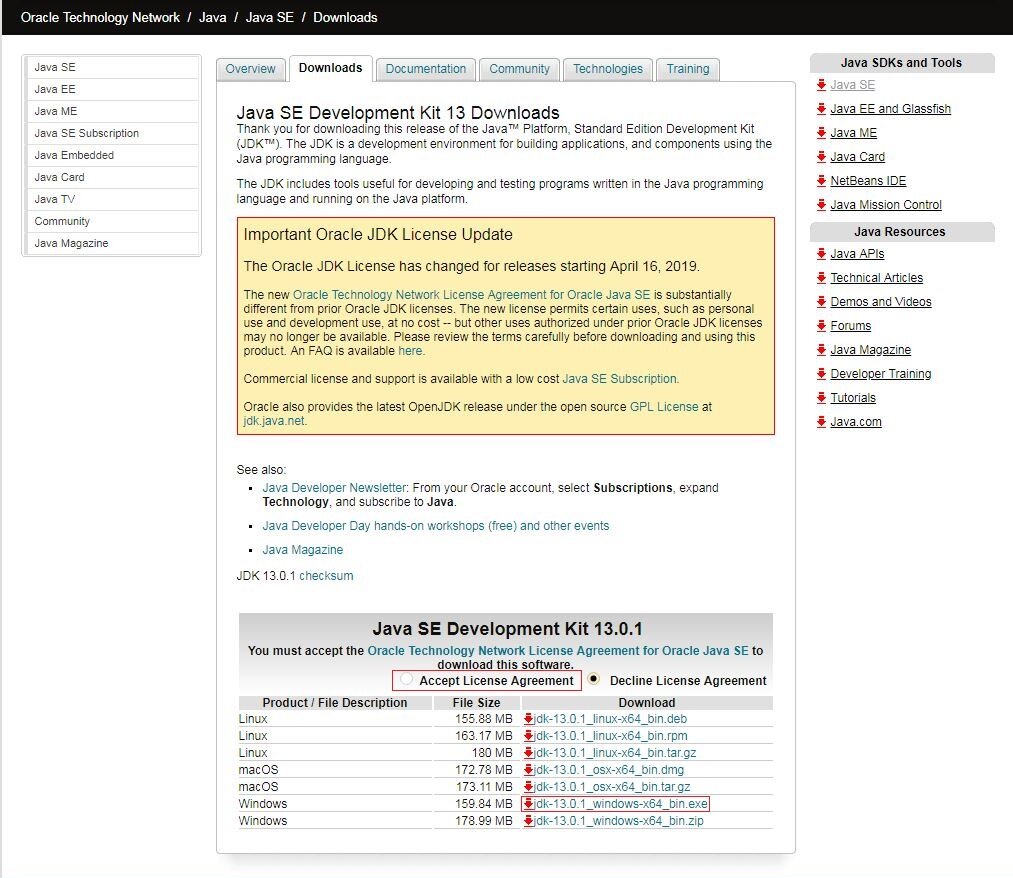Click the red download icon beside Java SE
Screen dimensions: 1013x878
coord(821,85)
